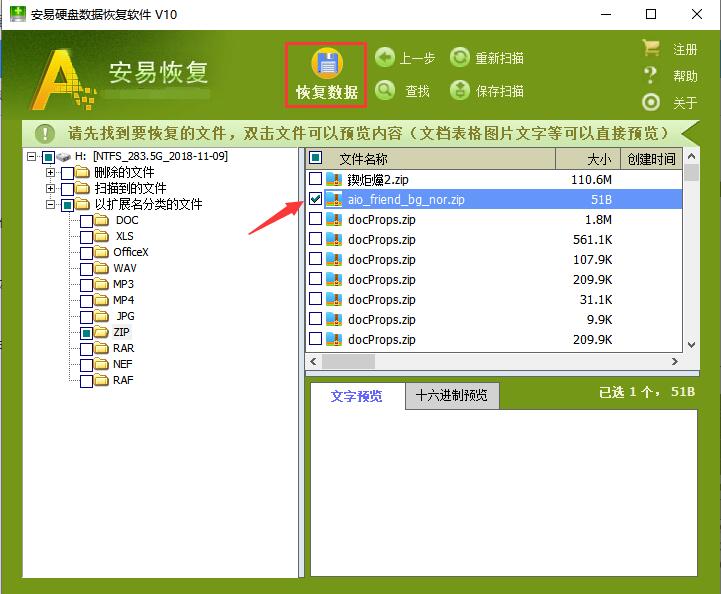The width and height of the screenshot is (721, 594).
Task: Click the H: drive icon in tree
Action: point(64,157)
